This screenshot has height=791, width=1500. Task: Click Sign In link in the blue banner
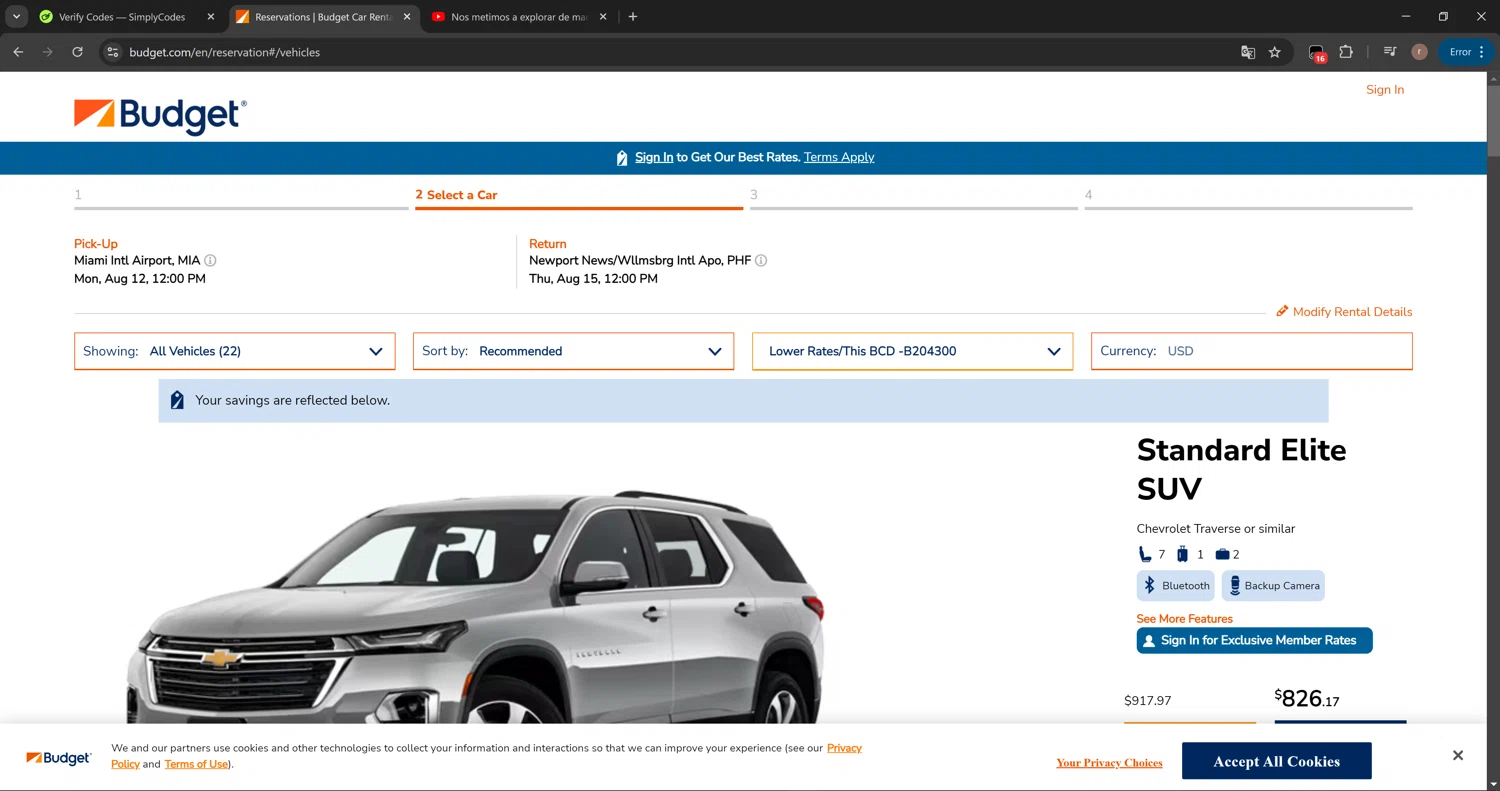654,157
